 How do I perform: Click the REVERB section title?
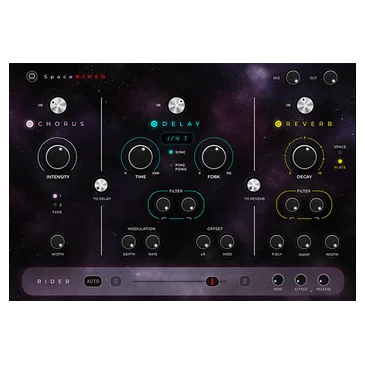point(309,124)
